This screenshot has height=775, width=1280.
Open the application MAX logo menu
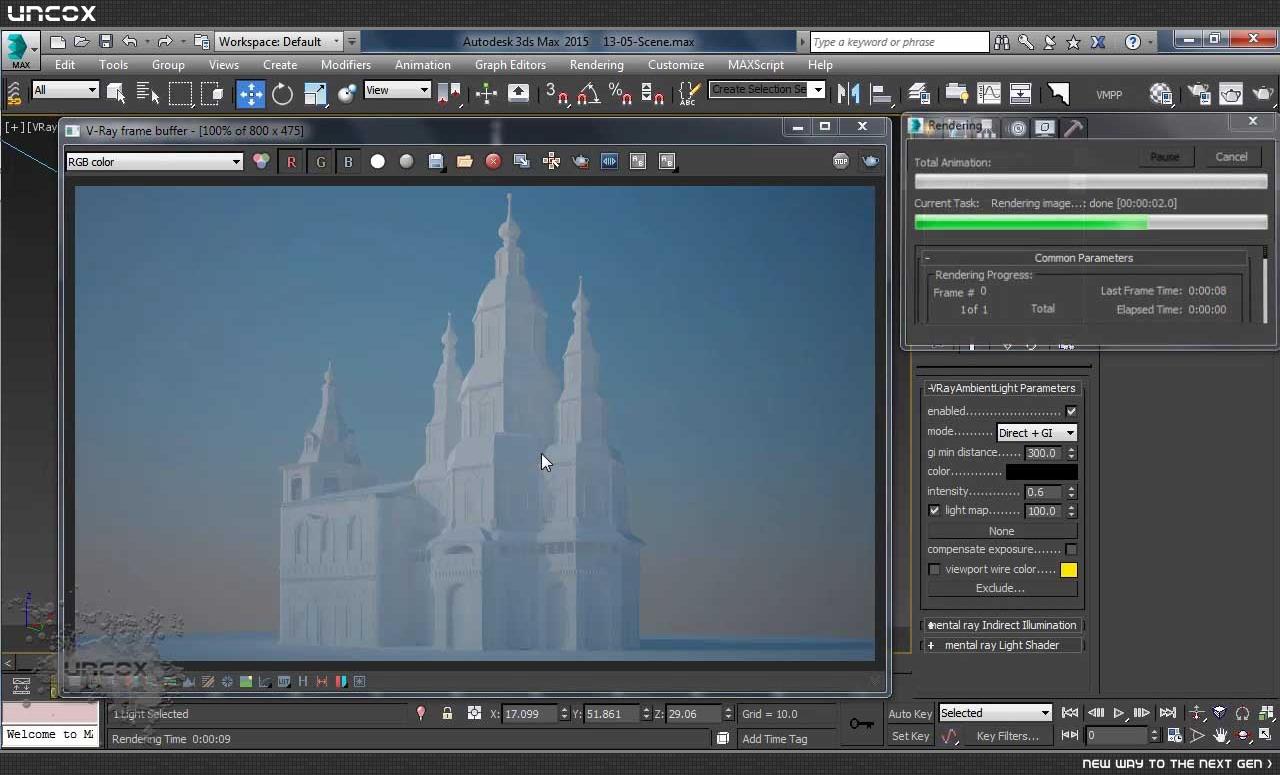19,49
